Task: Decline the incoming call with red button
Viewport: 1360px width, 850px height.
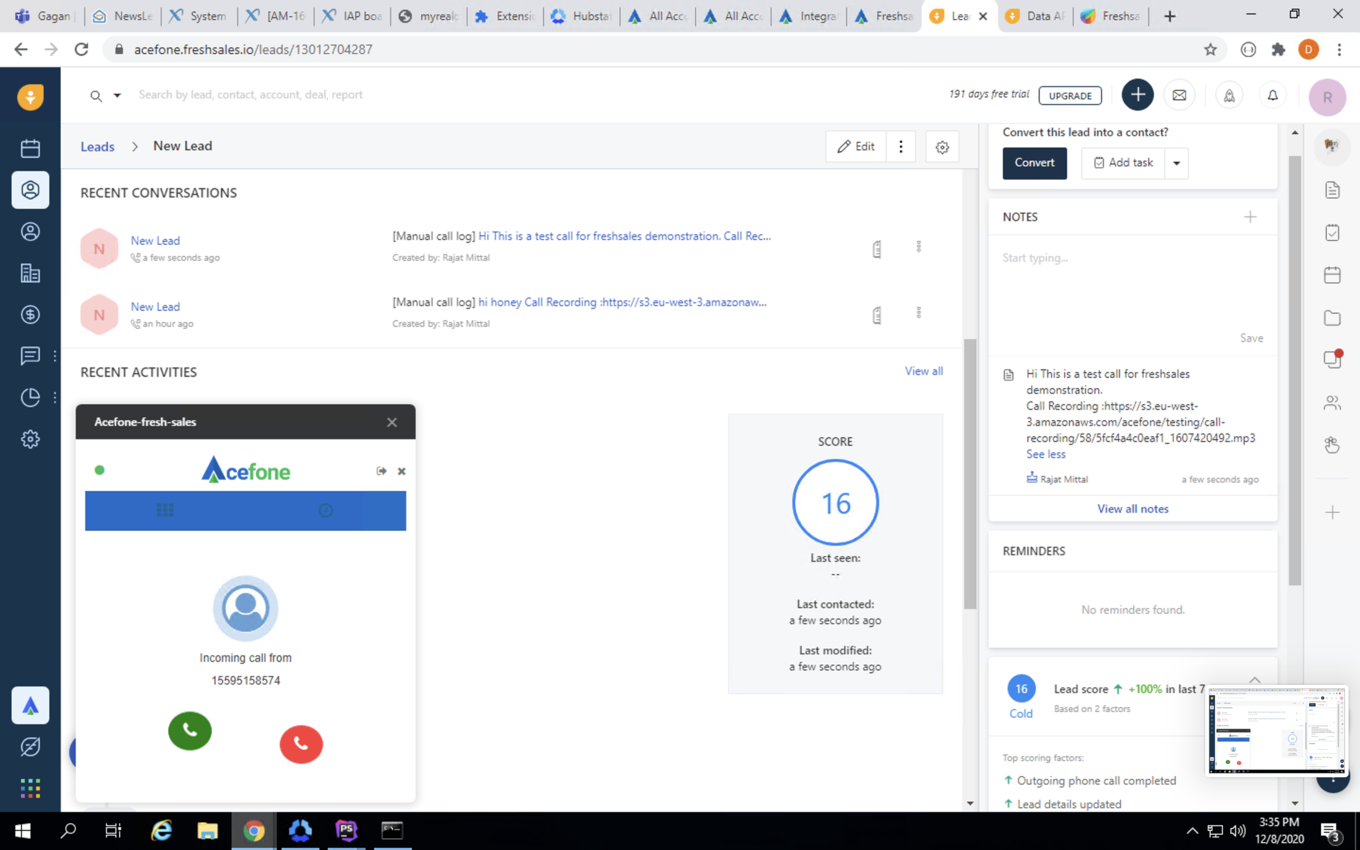Action: pyautogui.click(x=301, y=744)
